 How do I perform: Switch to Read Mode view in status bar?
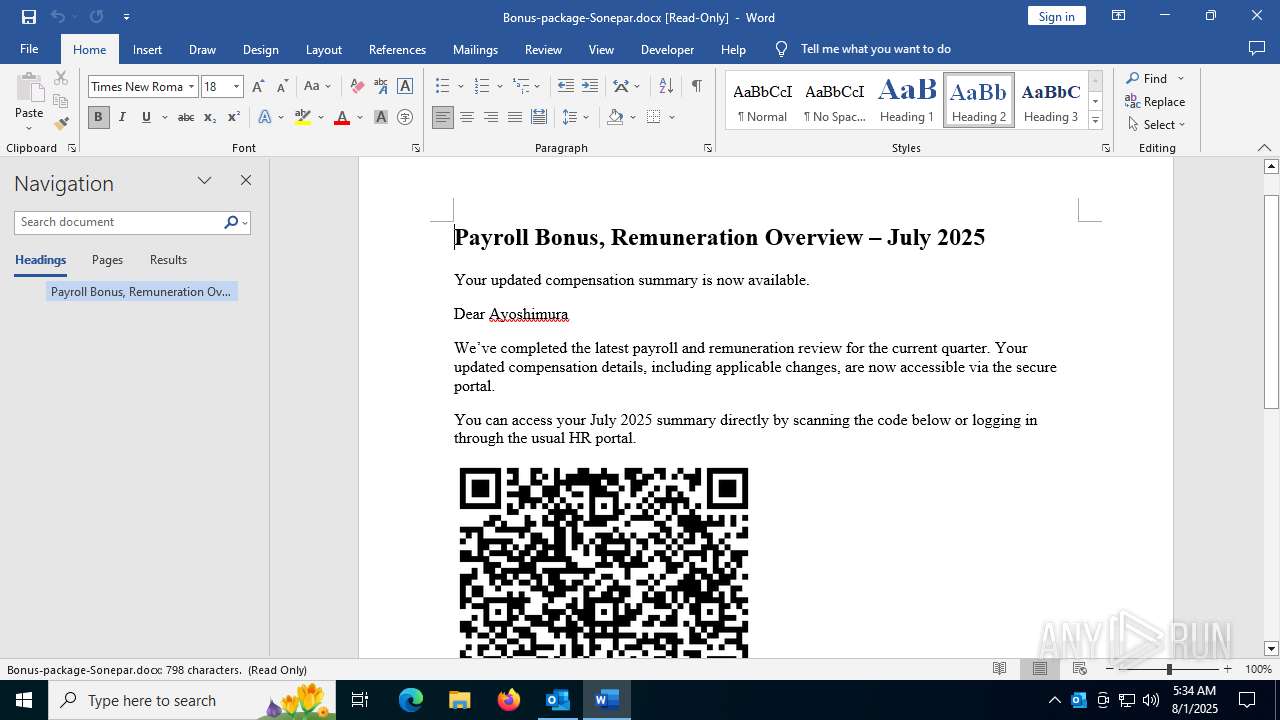click(999, 669)
